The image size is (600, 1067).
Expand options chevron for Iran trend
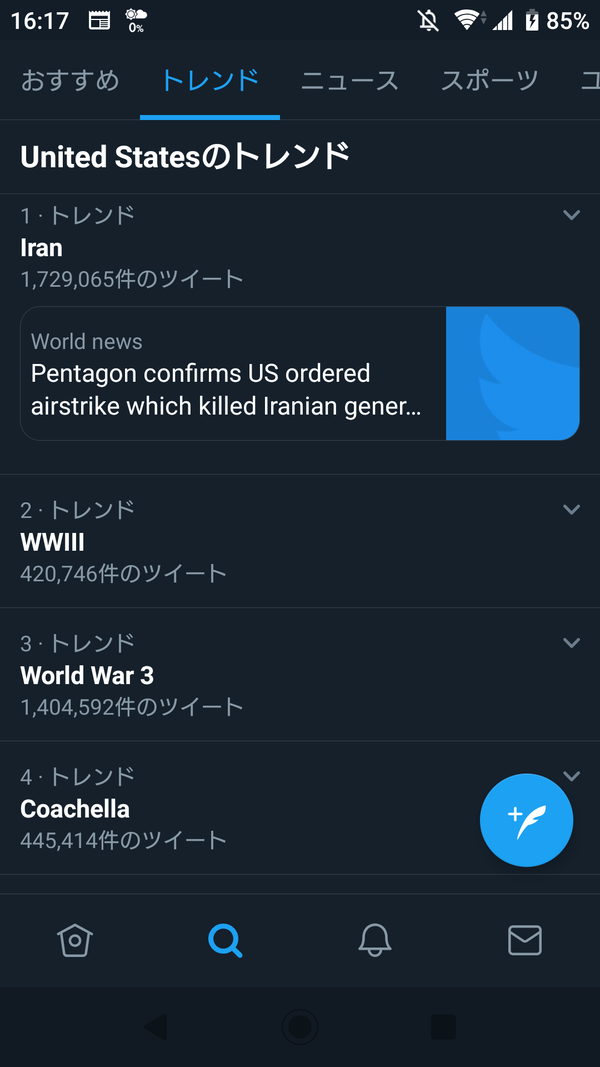(x=571, y=215)
